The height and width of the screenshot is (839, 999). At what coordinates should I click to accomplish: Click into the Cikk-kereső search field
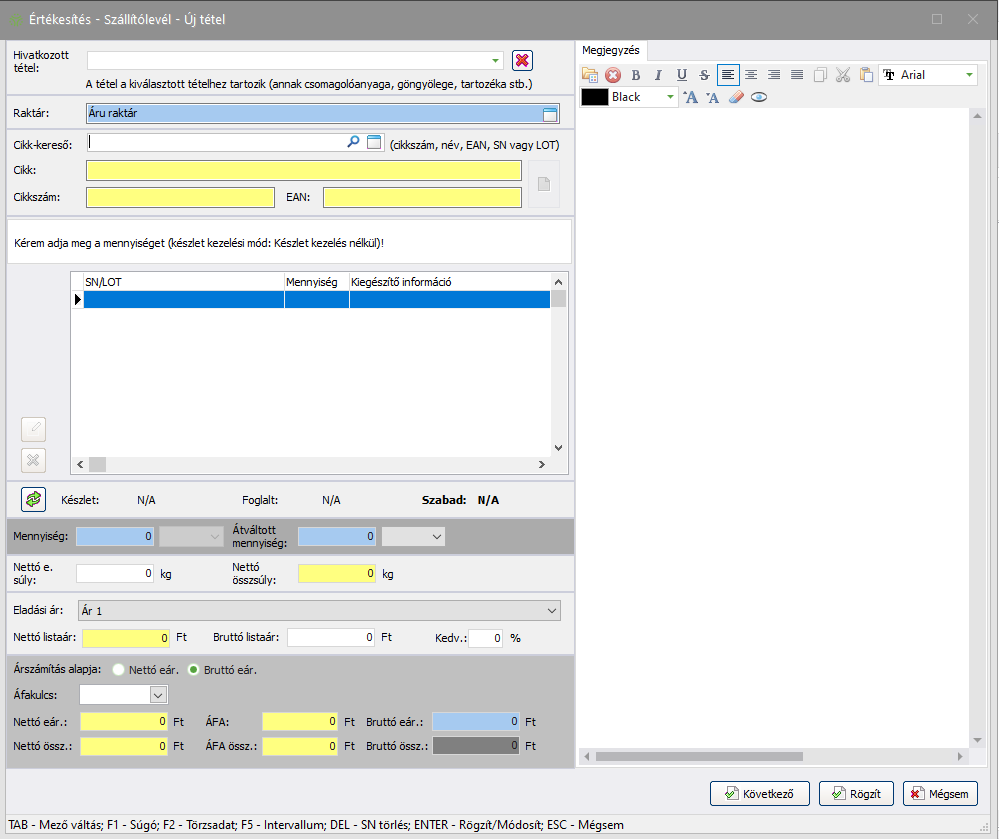tap(215, 143)
